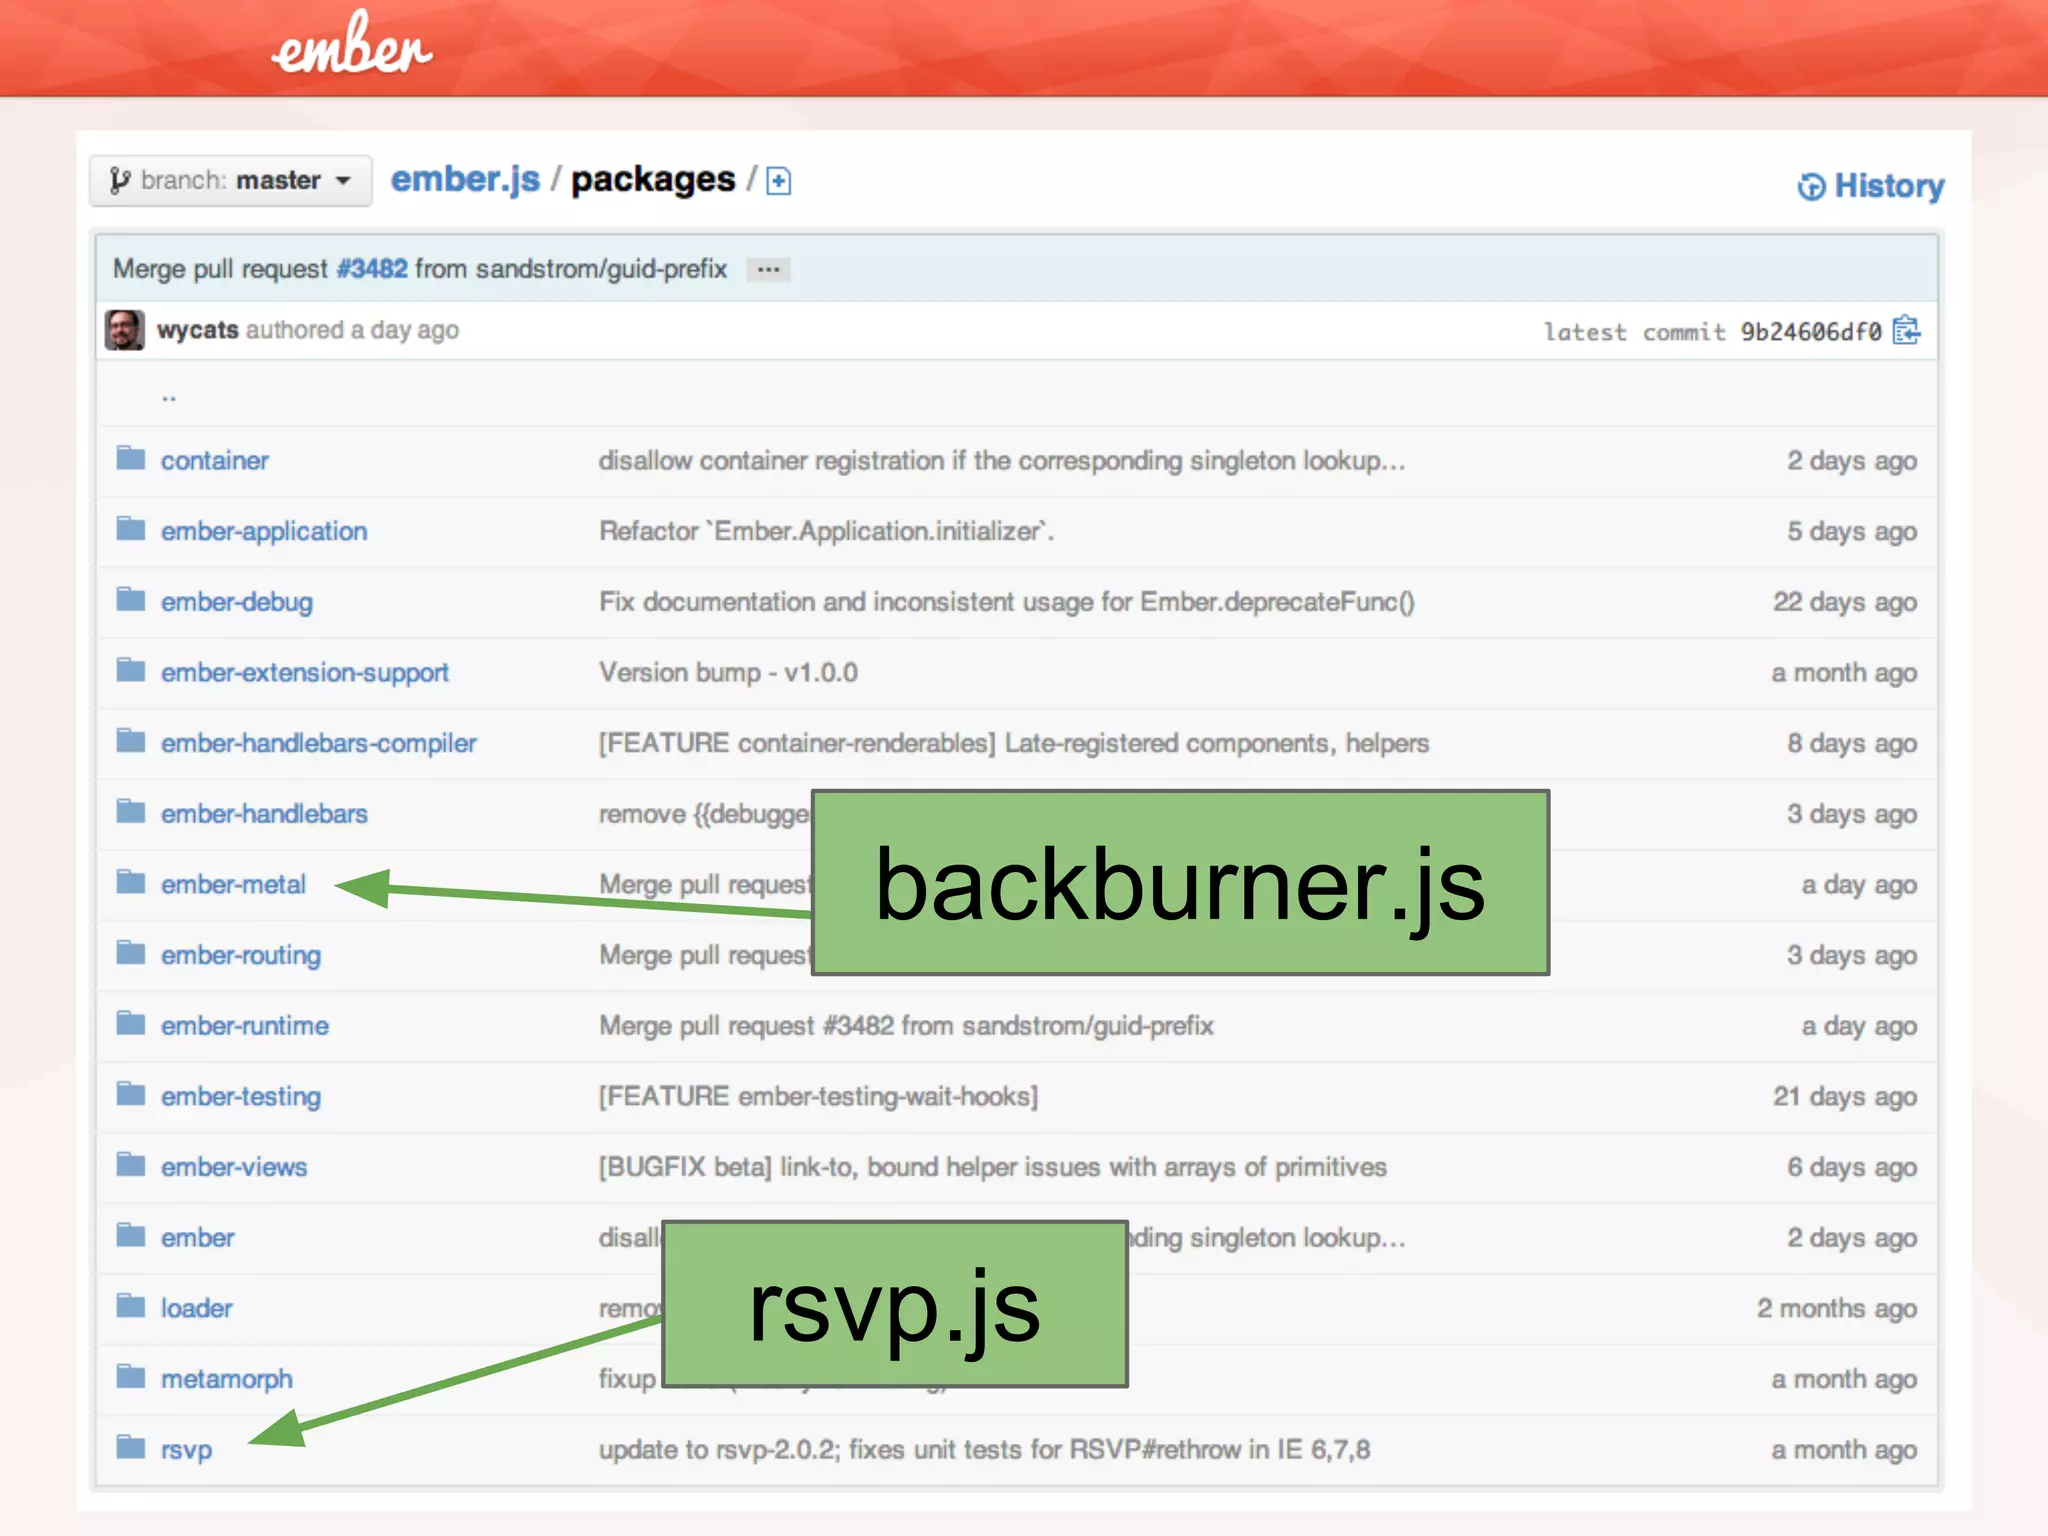Open pull request #3482 link

coord(372,269)
